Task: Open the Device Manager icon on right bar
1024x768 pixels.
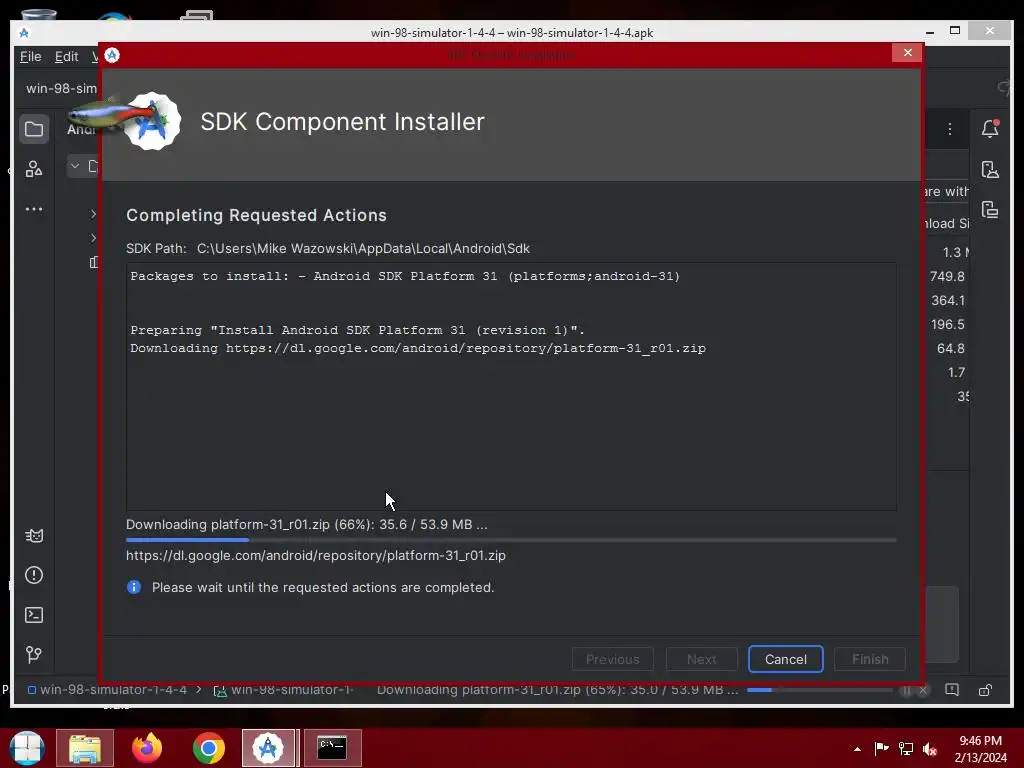Action: tap(990, 170)
